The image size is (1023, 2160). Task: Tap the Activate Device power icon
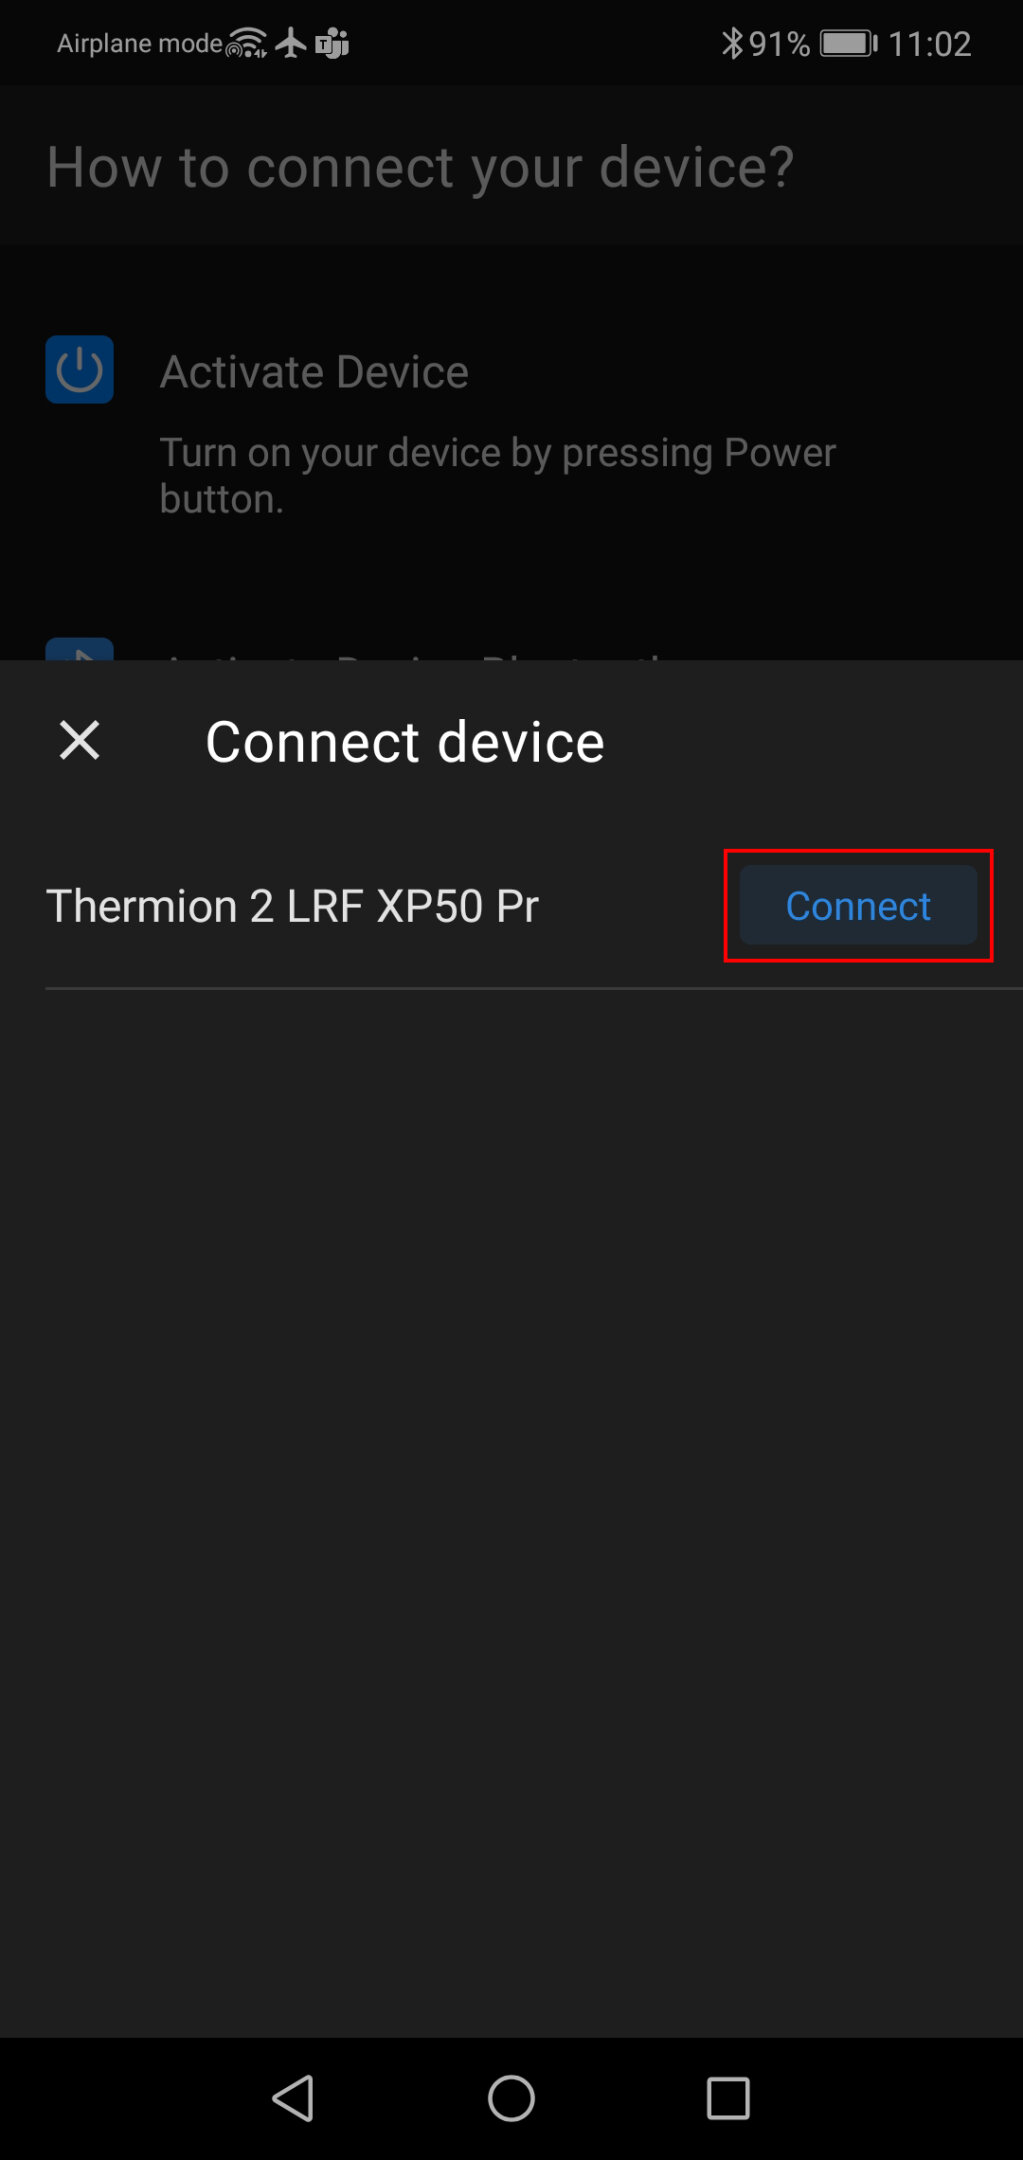(x=79, y=369)
